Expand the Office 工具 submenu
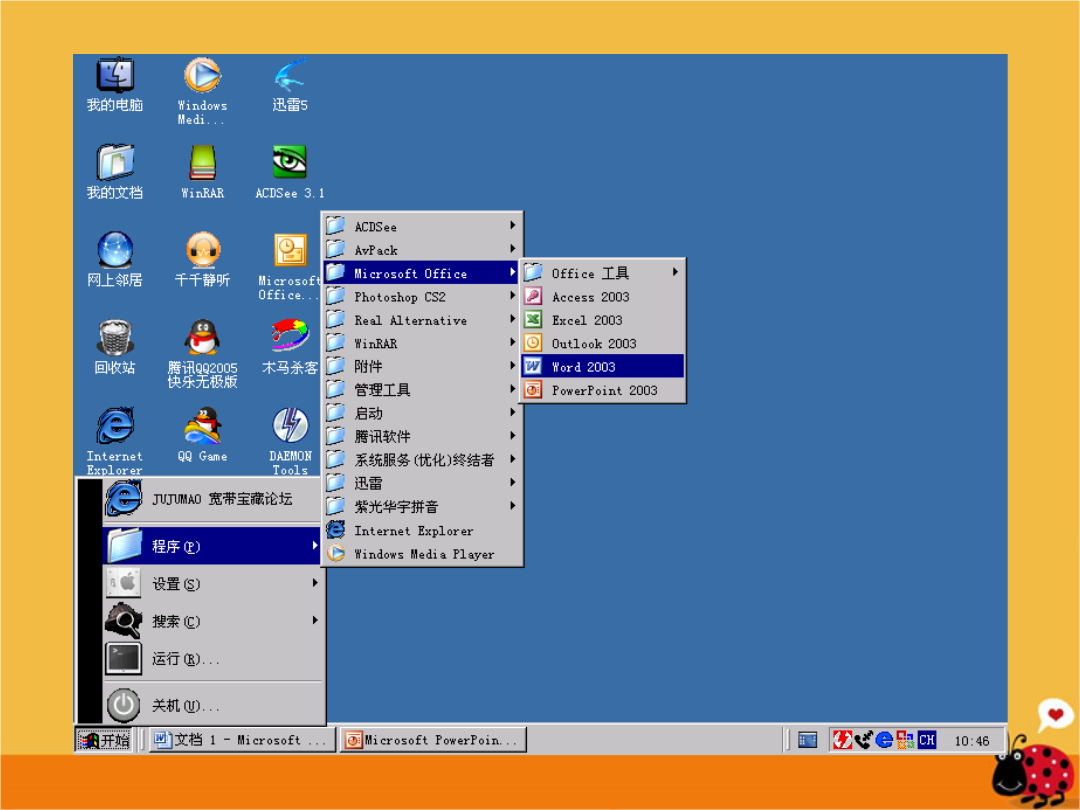1080x810 pixels. pyautogui.click(x=603, y=273)
